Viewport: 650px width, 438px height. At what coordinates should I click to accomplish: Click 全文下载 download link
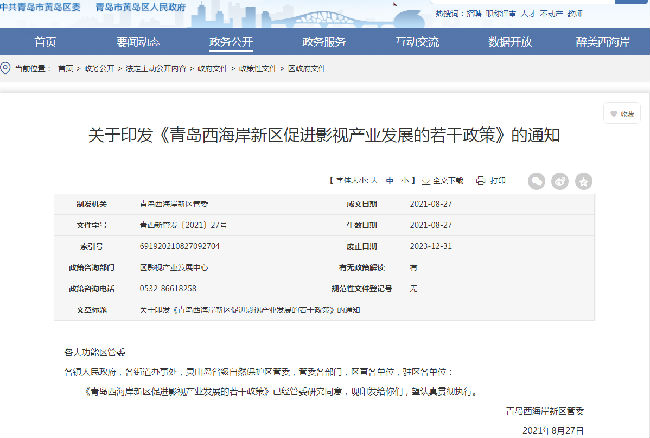click(x=448, y=181)
